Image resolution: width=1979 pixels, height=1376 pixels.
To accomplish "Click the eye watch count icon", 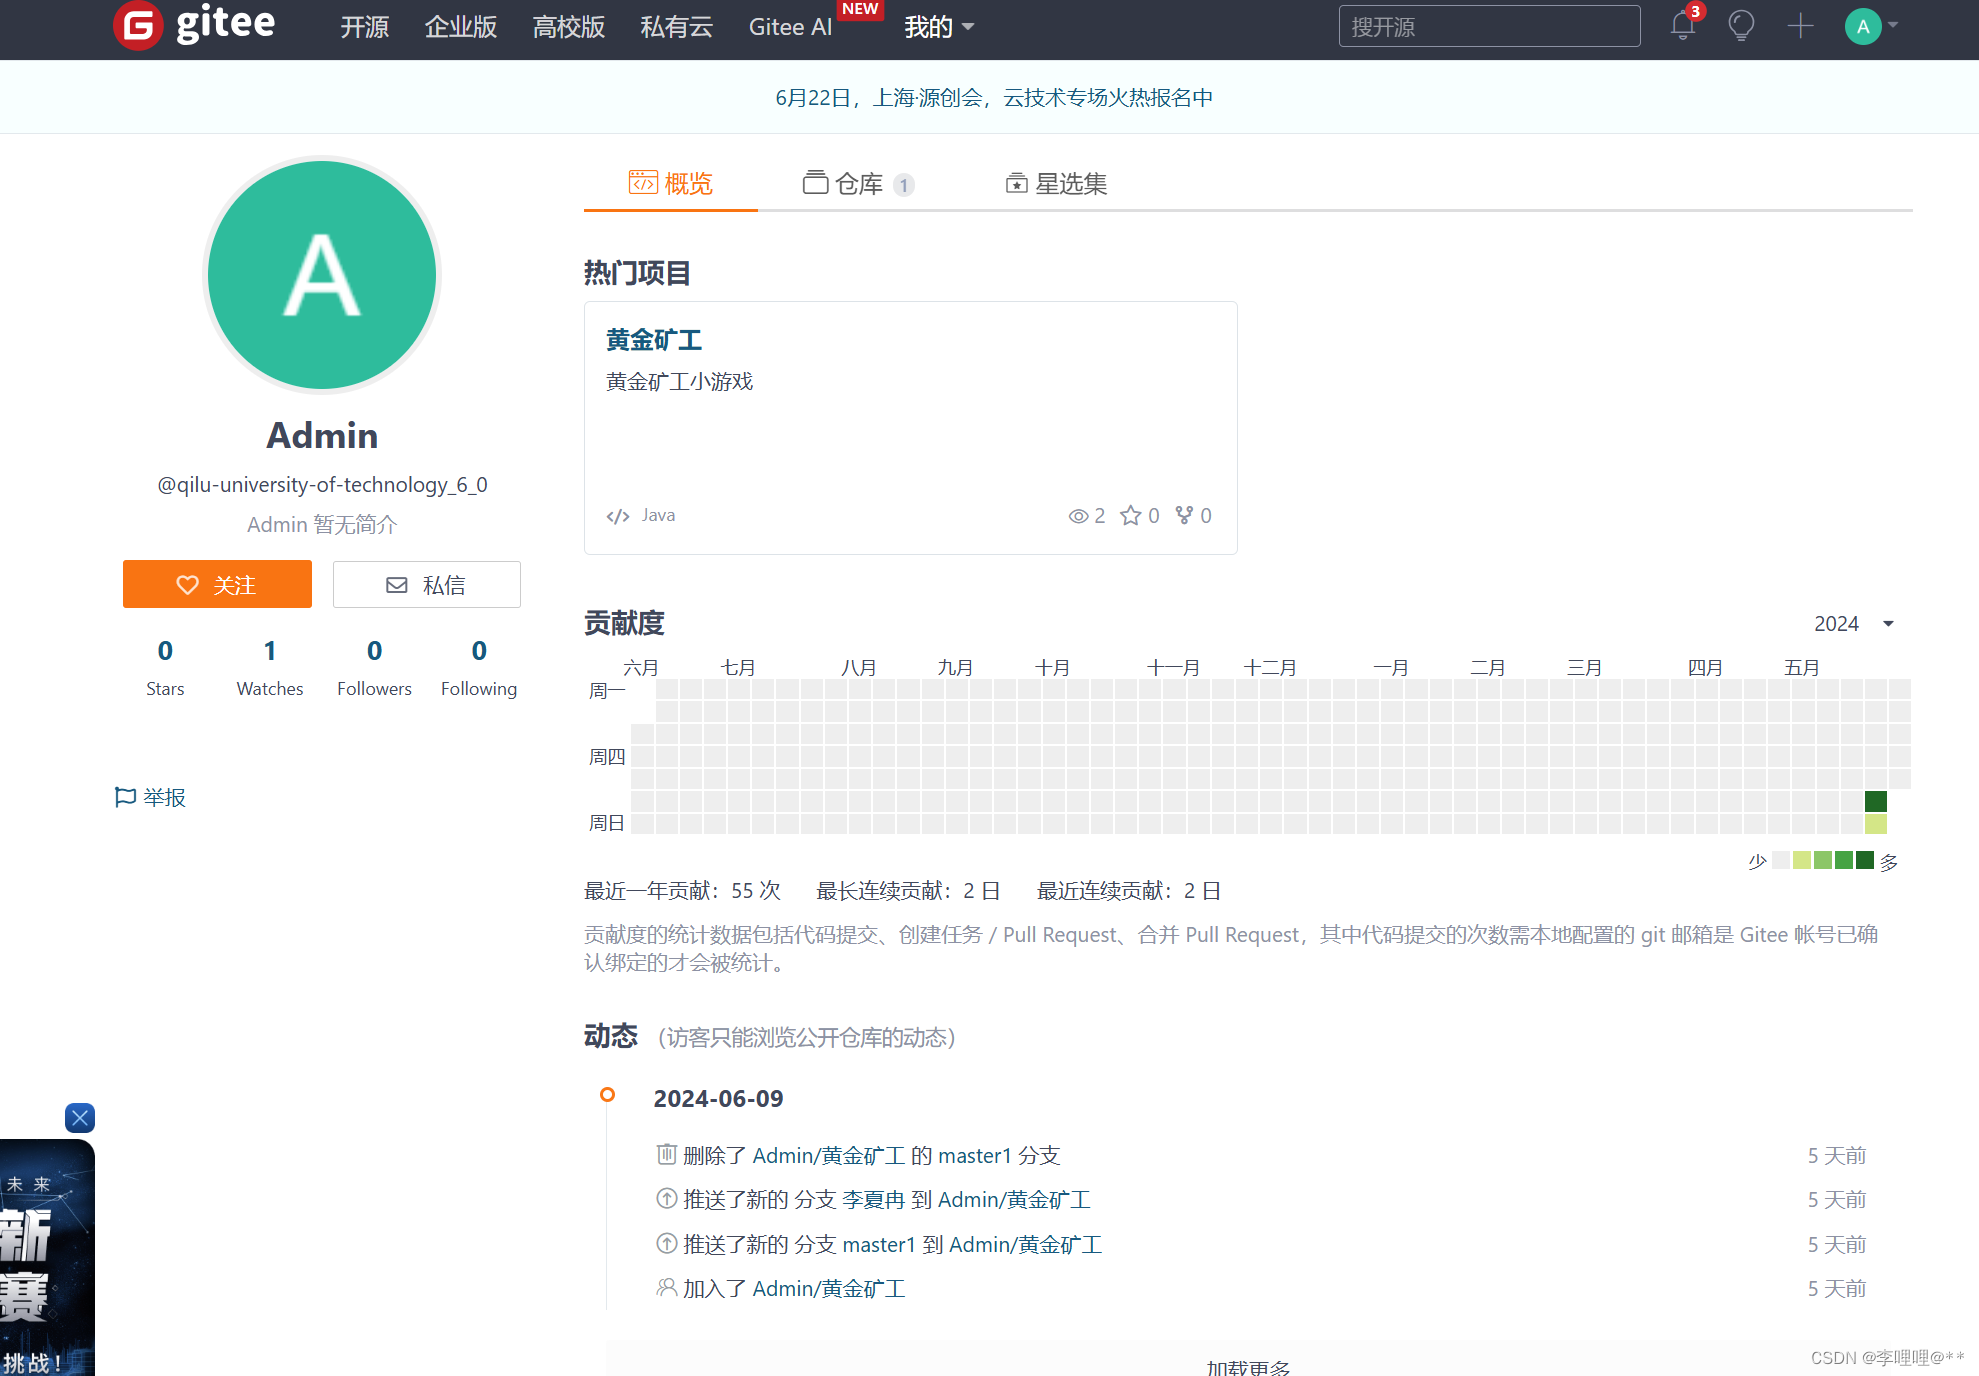I will (x=1078, y=516).
